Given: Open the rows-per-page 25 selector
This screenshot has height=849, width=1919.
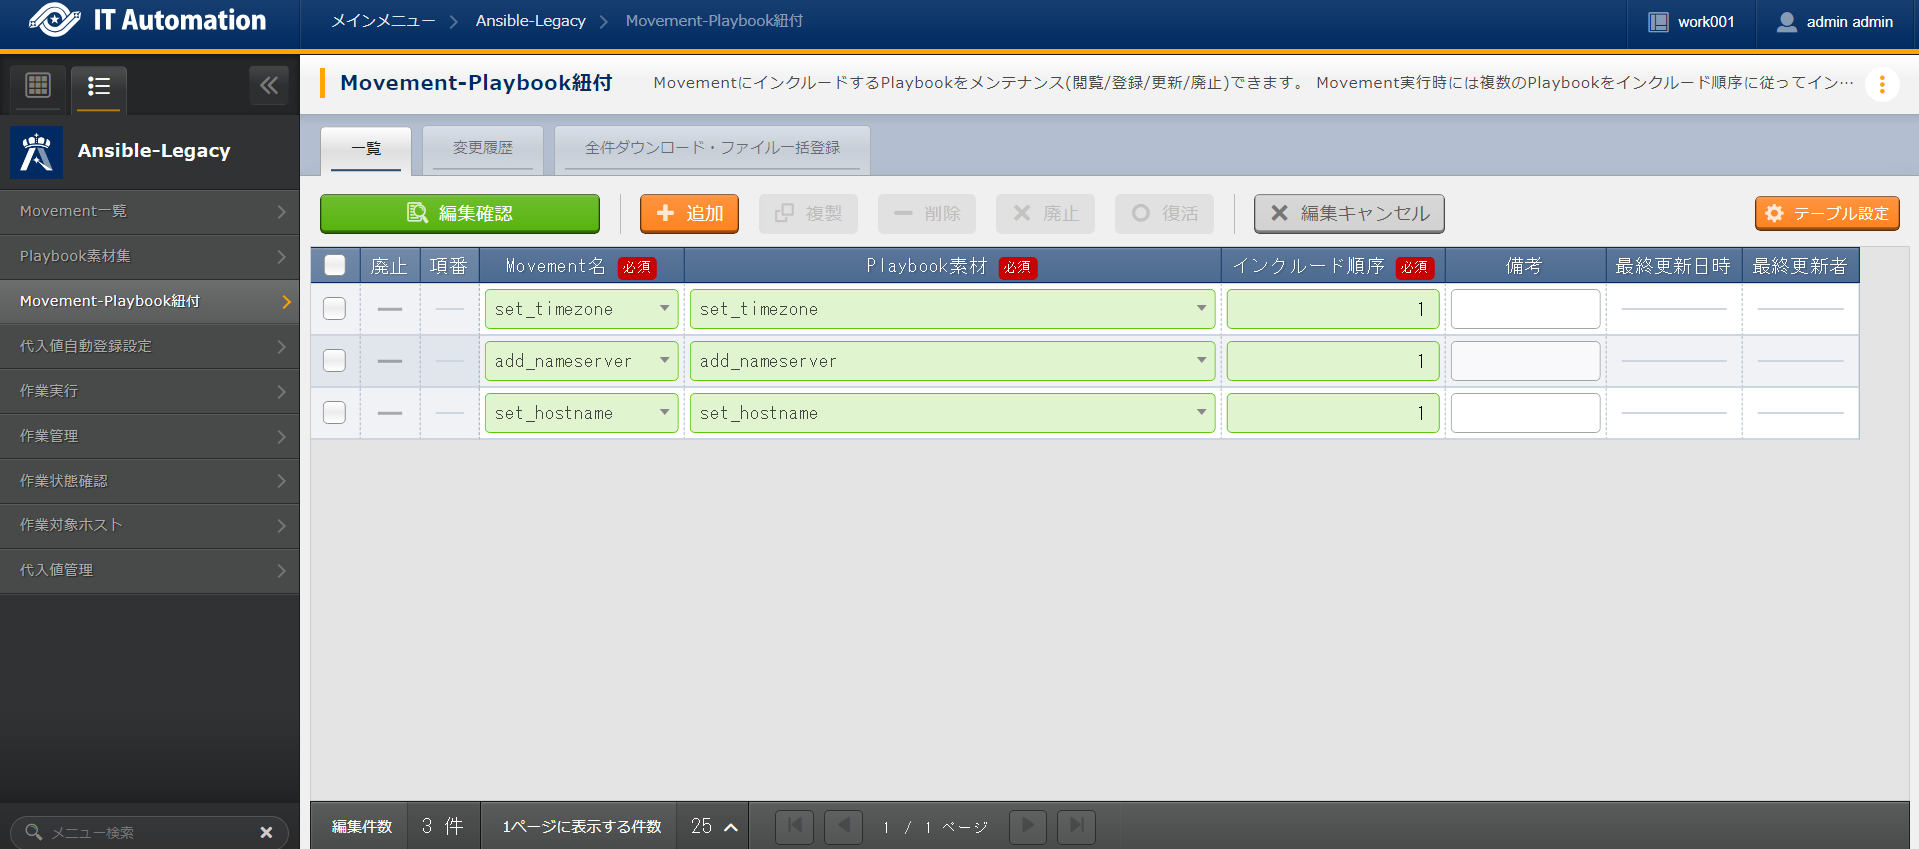Looking at the screenshot, I should [x=713, y=826].
